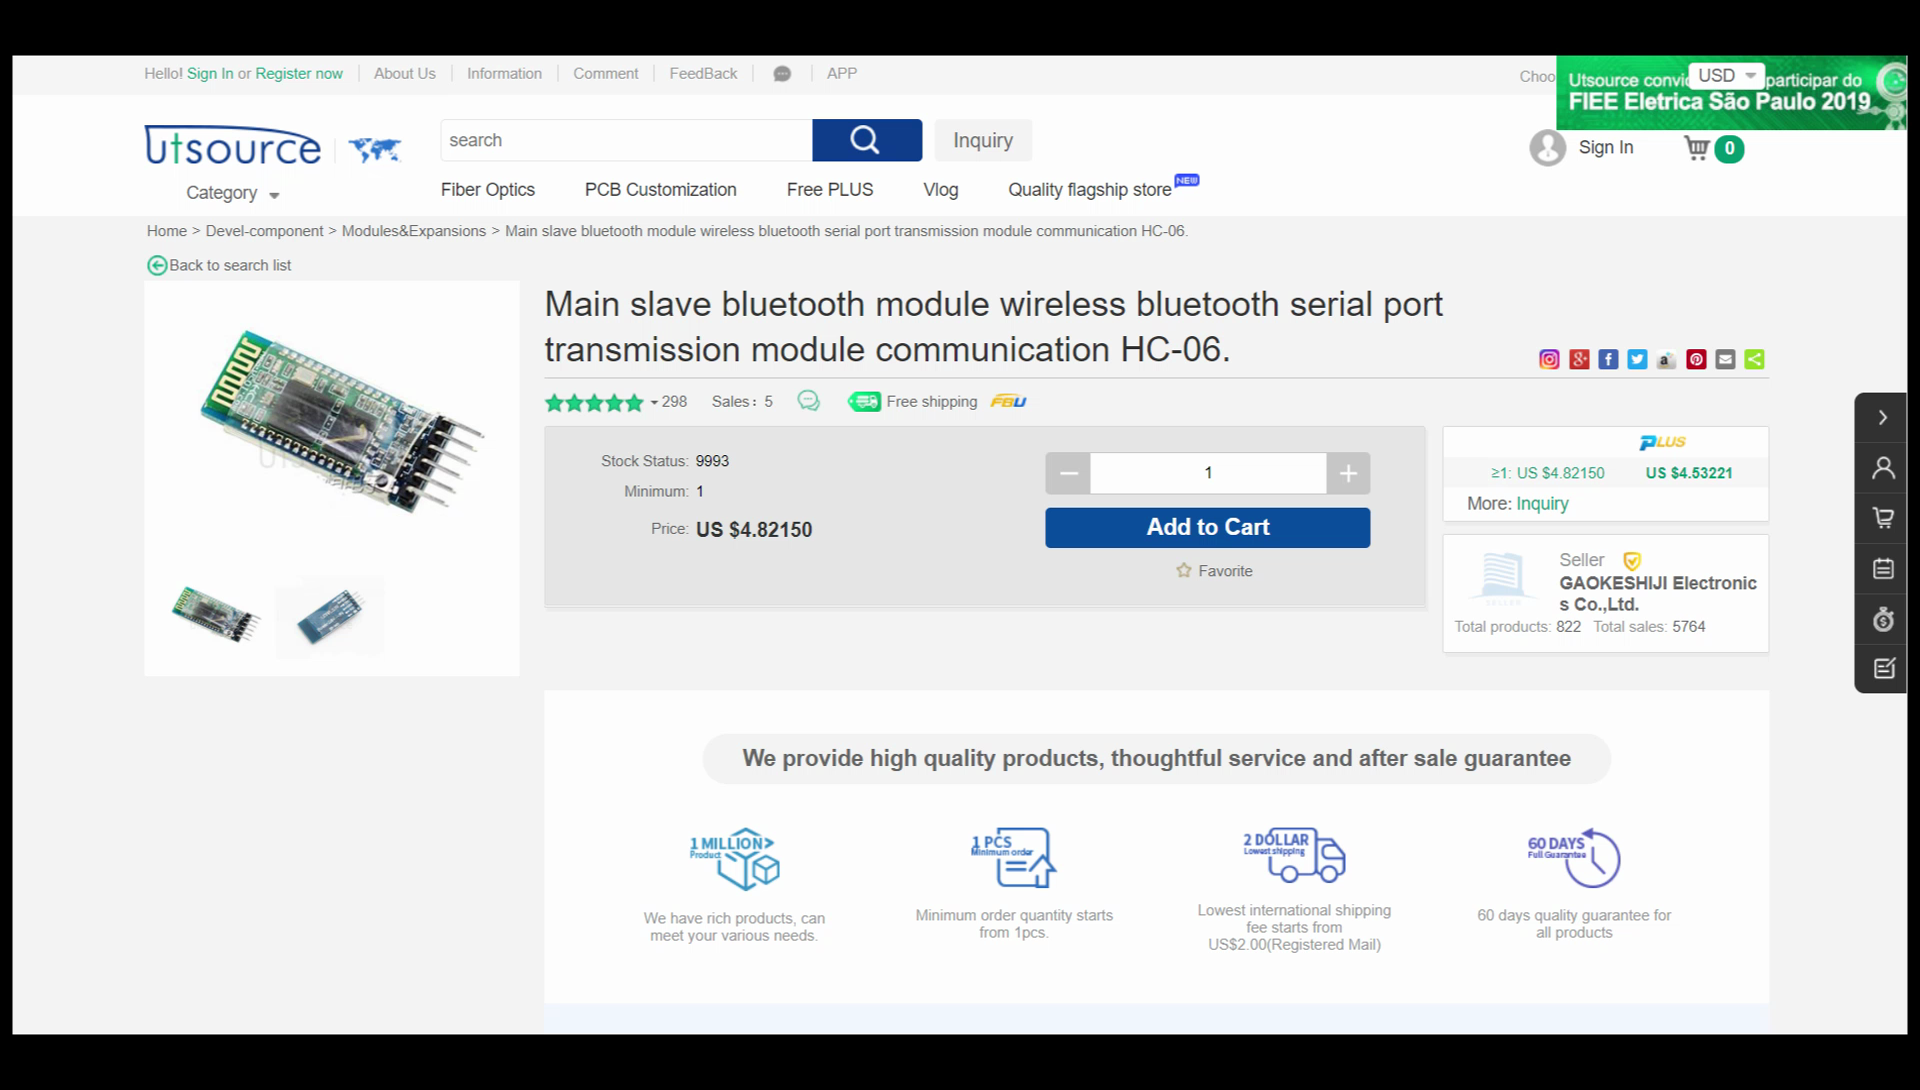Select first product thumbnail image

click(216, 614)
